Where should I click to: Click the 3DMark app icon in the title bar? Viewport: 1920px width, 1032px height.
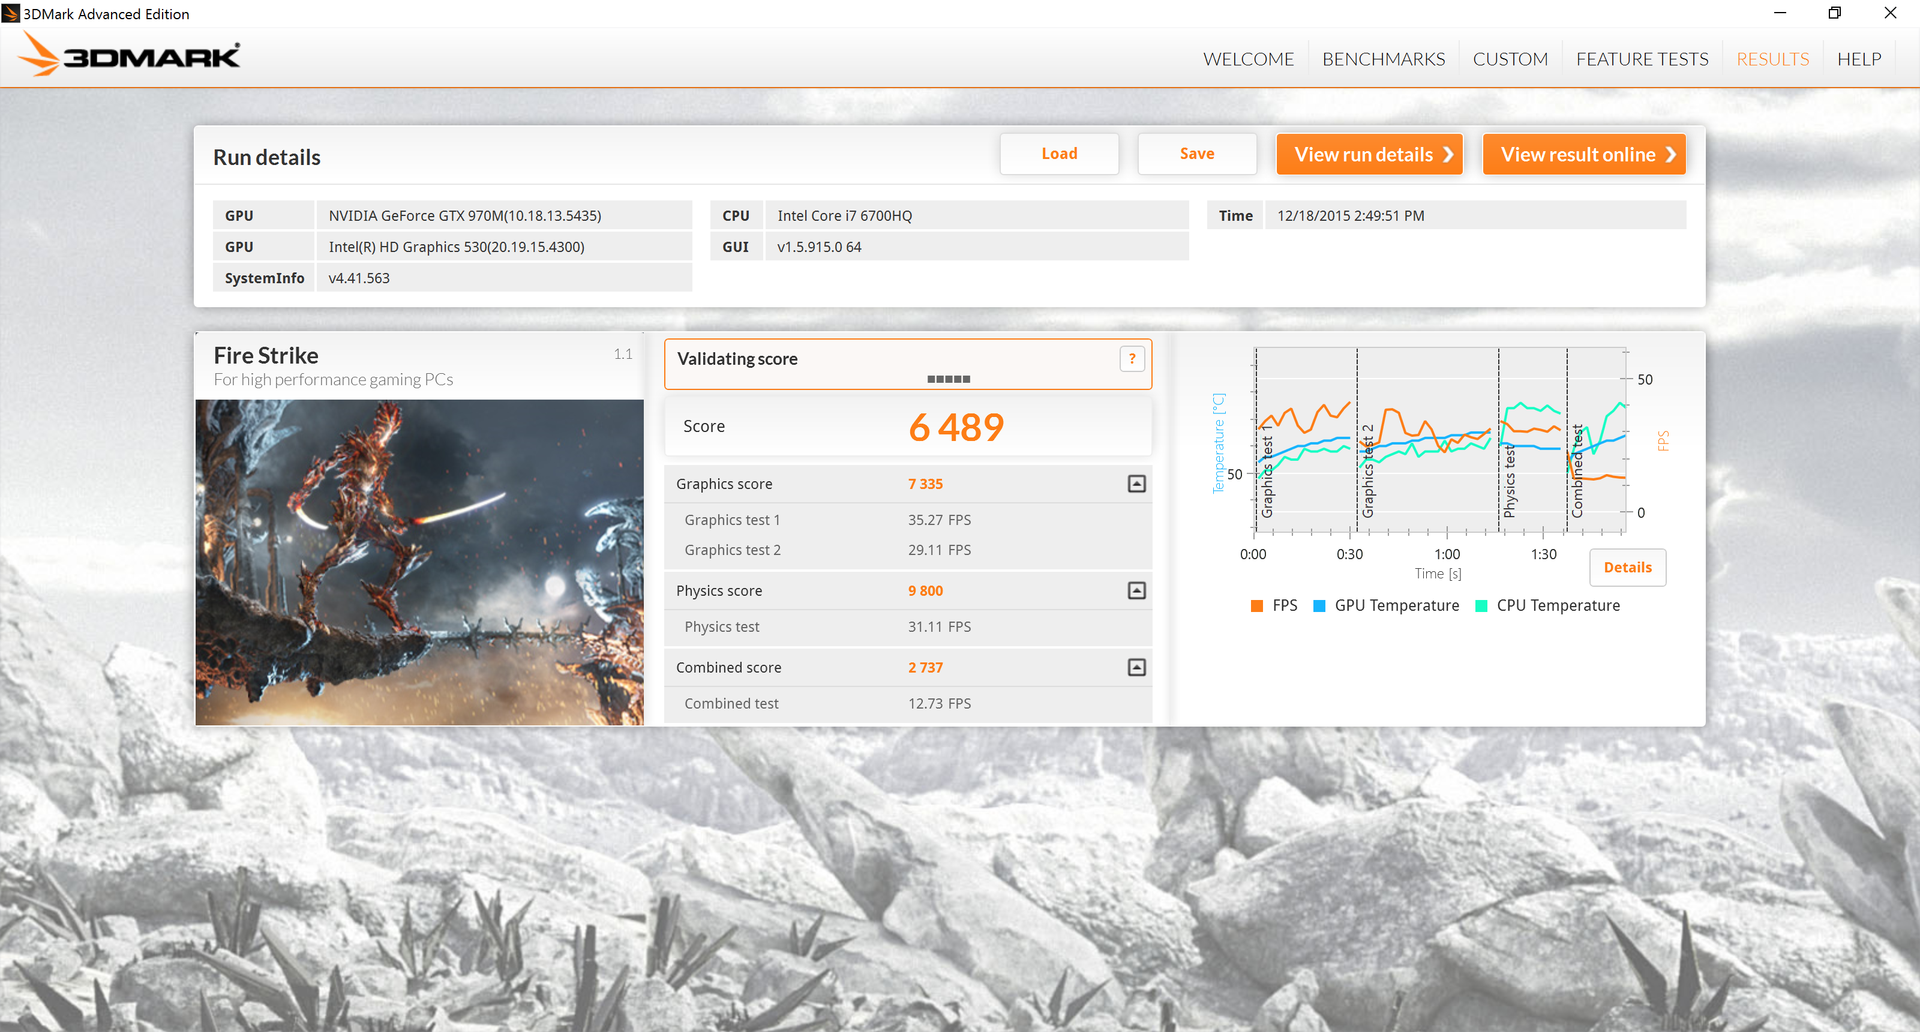[11, 13]
